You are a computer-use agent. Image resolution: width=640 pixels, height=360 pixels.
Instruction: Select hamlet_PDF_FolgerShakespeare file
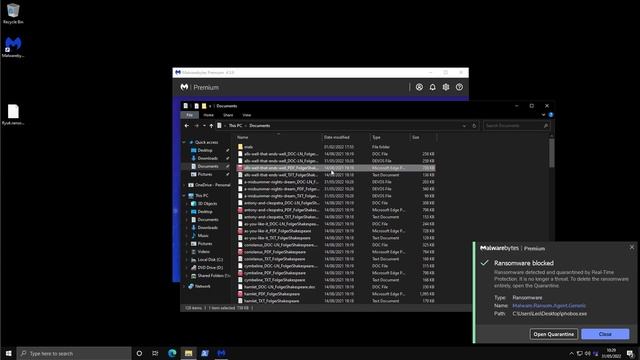[336, 294]
